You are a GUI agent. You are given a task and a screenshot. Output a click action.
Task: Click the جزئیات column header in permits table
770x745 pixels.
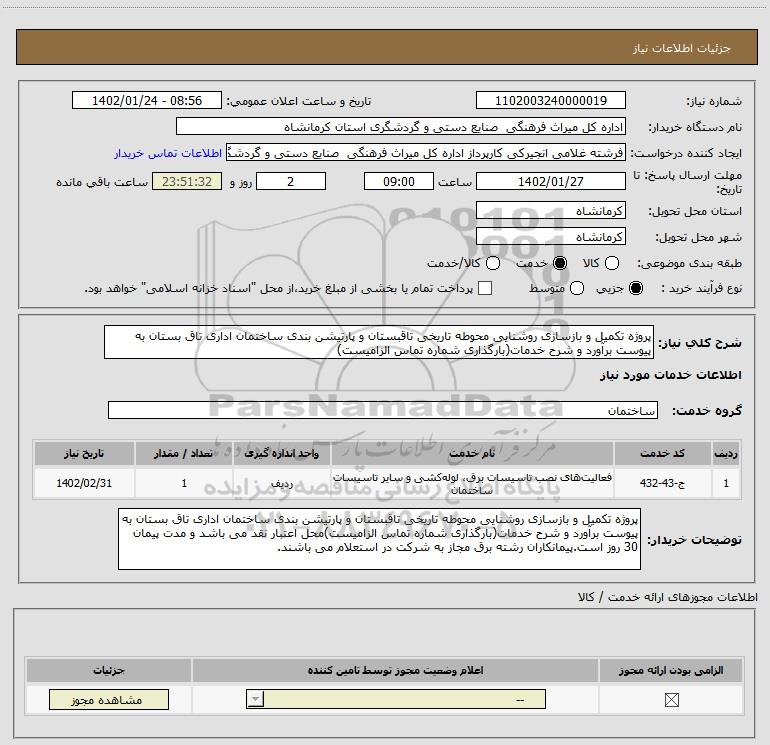(x=109, y=670)
